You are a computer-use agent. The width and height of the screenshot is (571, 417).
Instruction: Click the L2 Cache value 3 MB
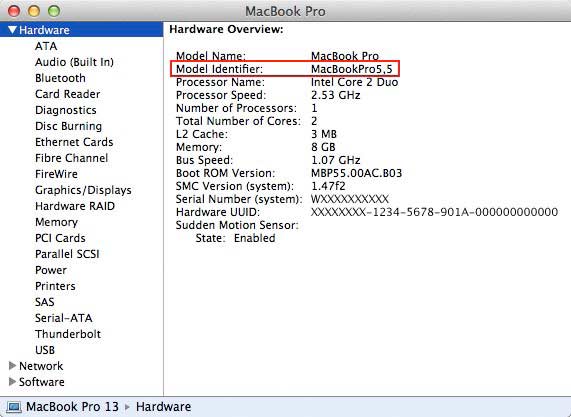[x=324, y=134]
